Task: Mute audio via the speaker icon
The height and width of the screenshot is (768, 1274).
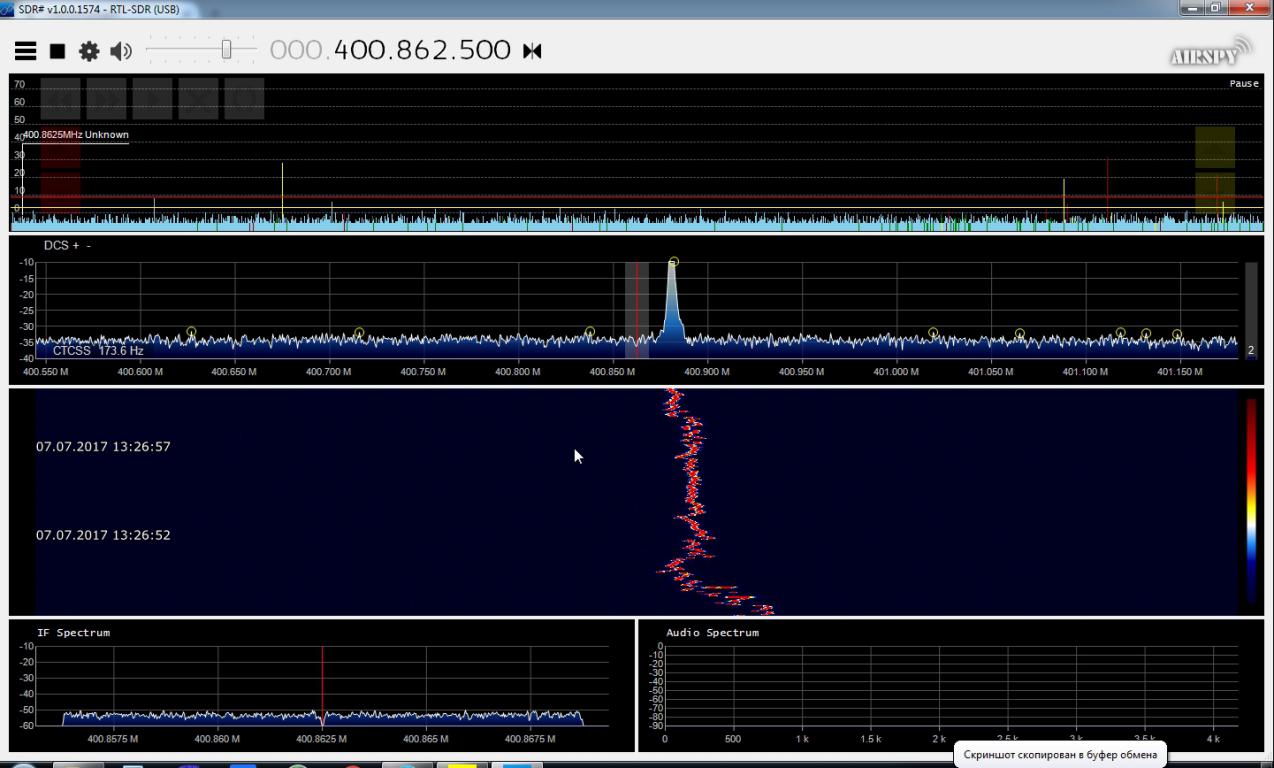Action: 121,51
